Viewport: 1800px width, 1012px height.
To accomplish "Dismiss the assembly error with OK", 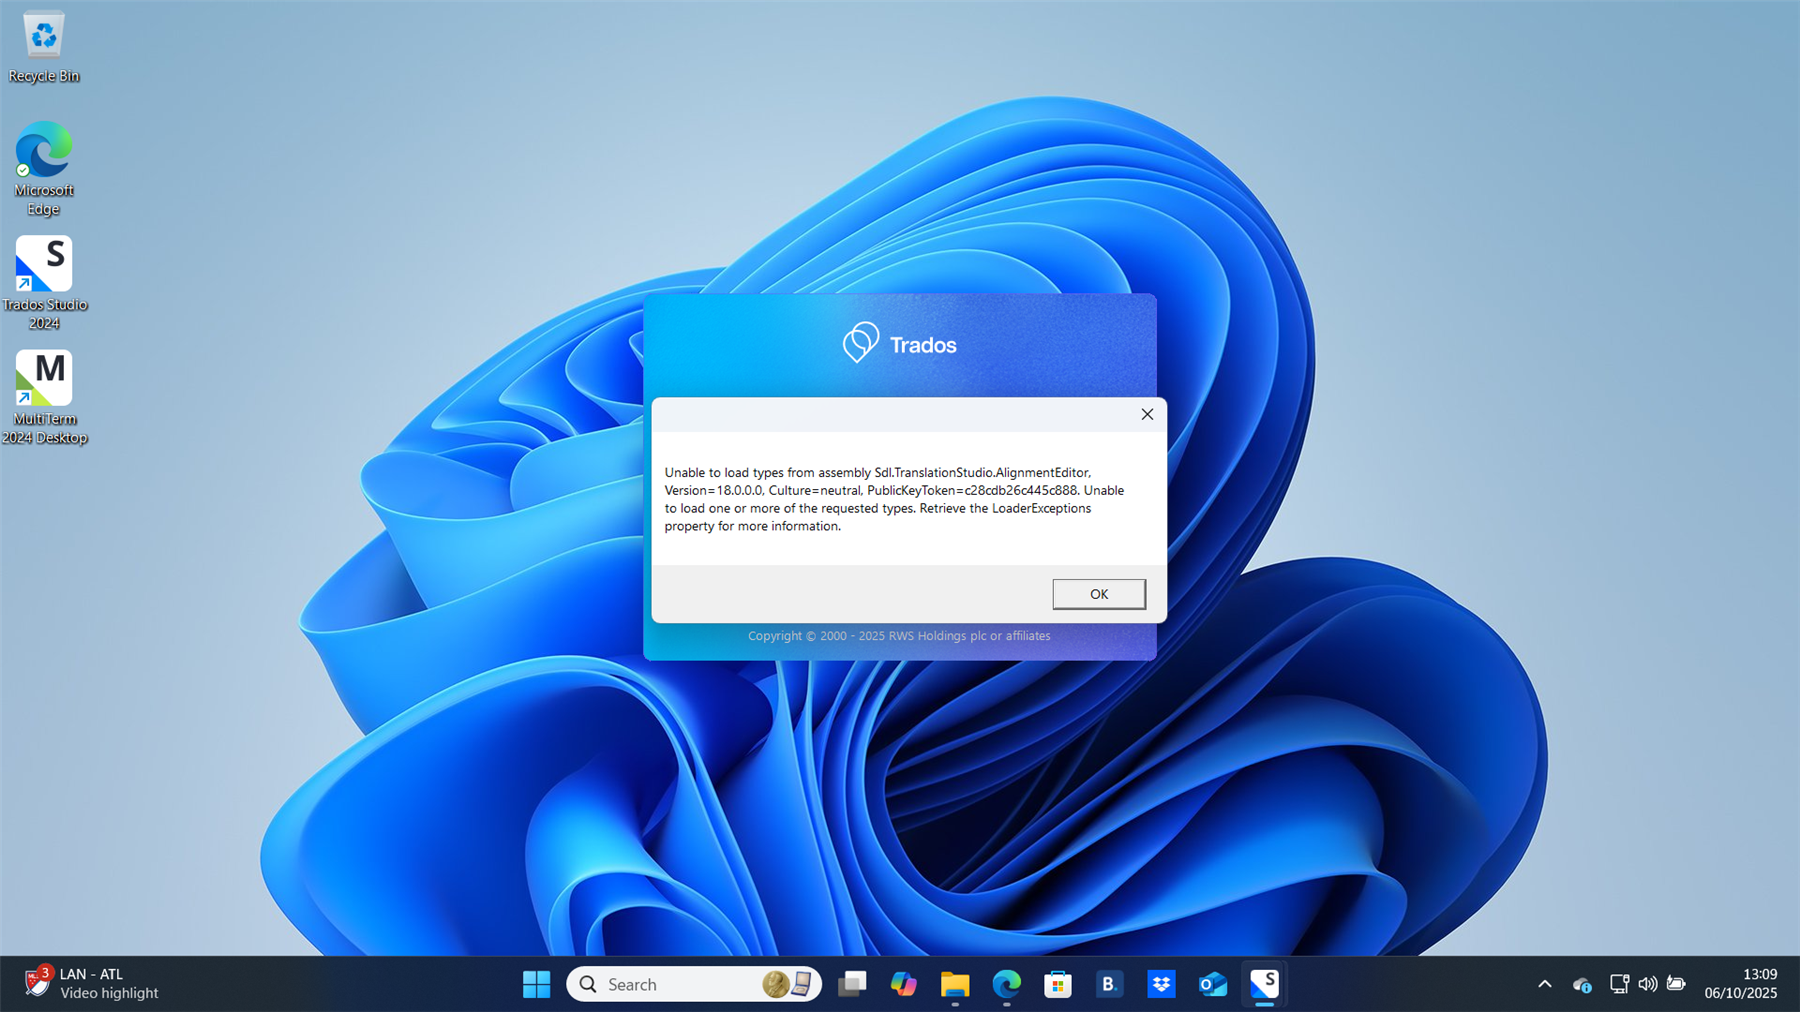I will (x=1098, y=593).
